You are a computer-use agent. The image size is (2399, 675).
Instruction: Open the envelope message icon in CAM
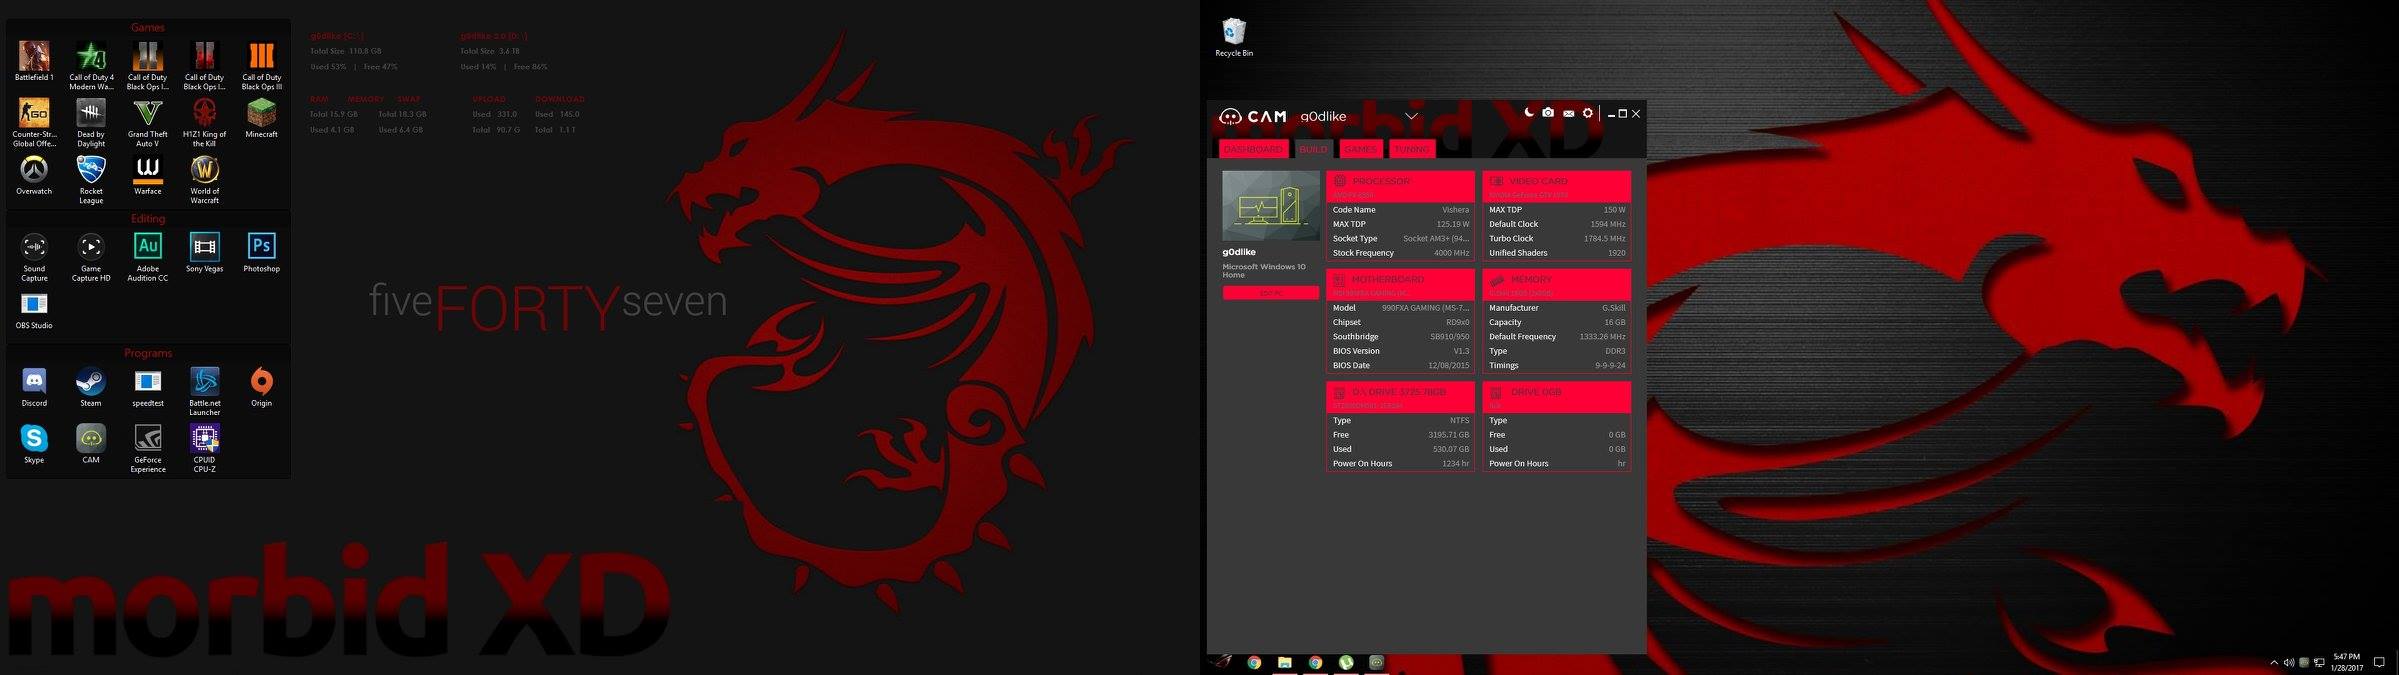[1568, 114]
